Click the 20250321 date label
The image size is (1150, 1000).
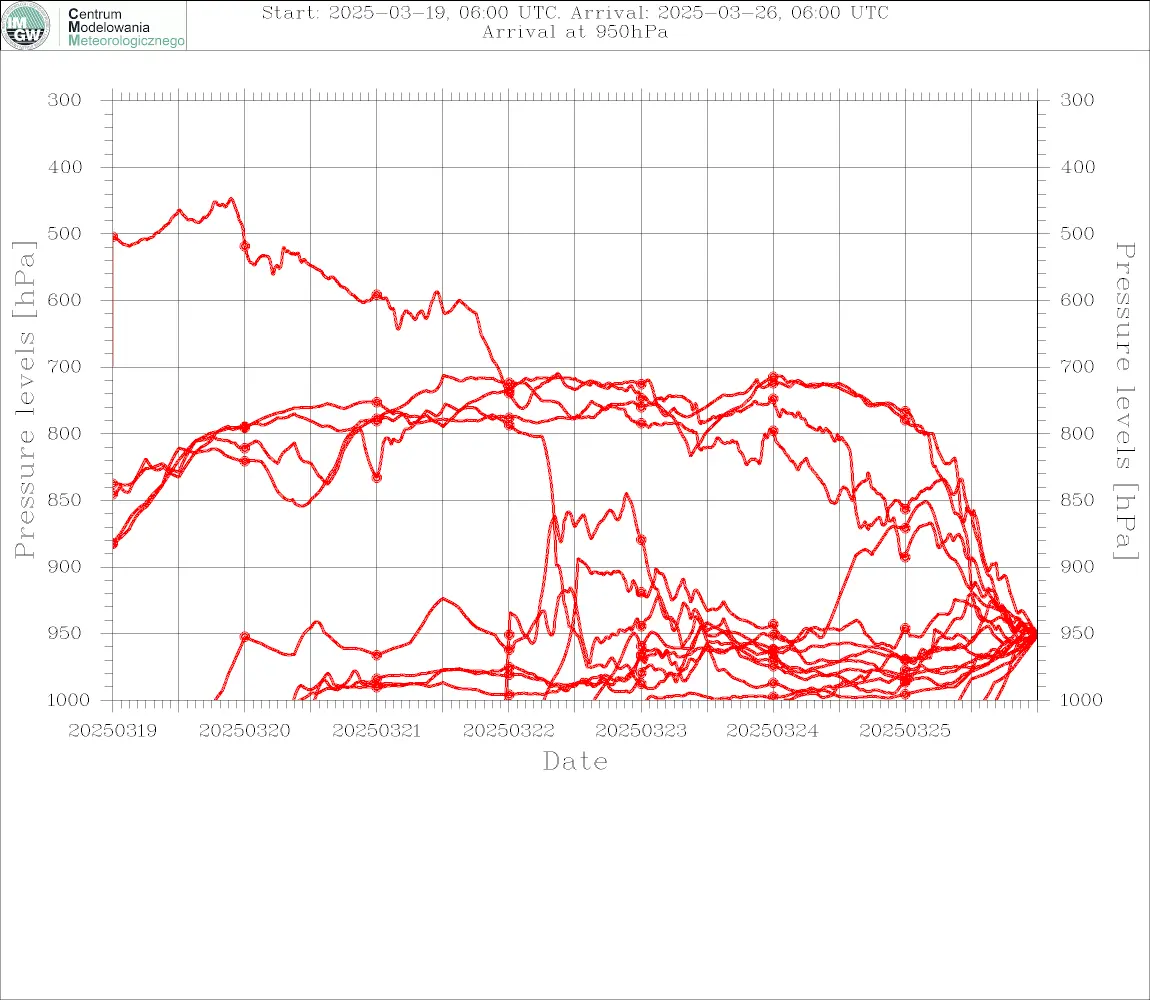pyautogui.click(x=377, y=731)
